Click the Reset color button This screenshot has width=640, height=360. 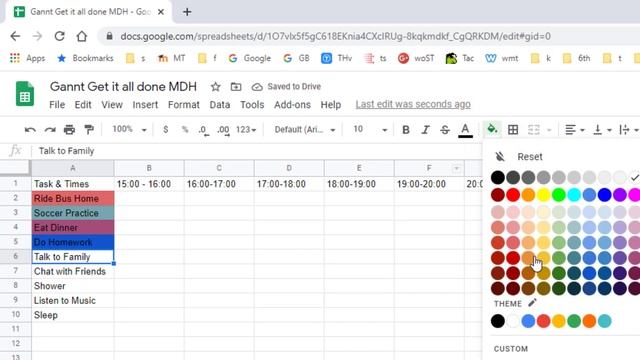coord(530,157)
